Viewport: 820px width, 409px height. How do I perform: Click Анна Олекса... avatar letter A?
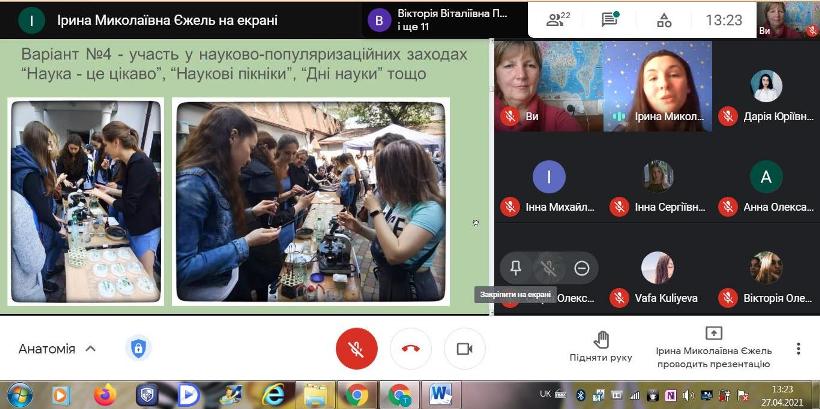pyautogui.click(x=766, y=177)
